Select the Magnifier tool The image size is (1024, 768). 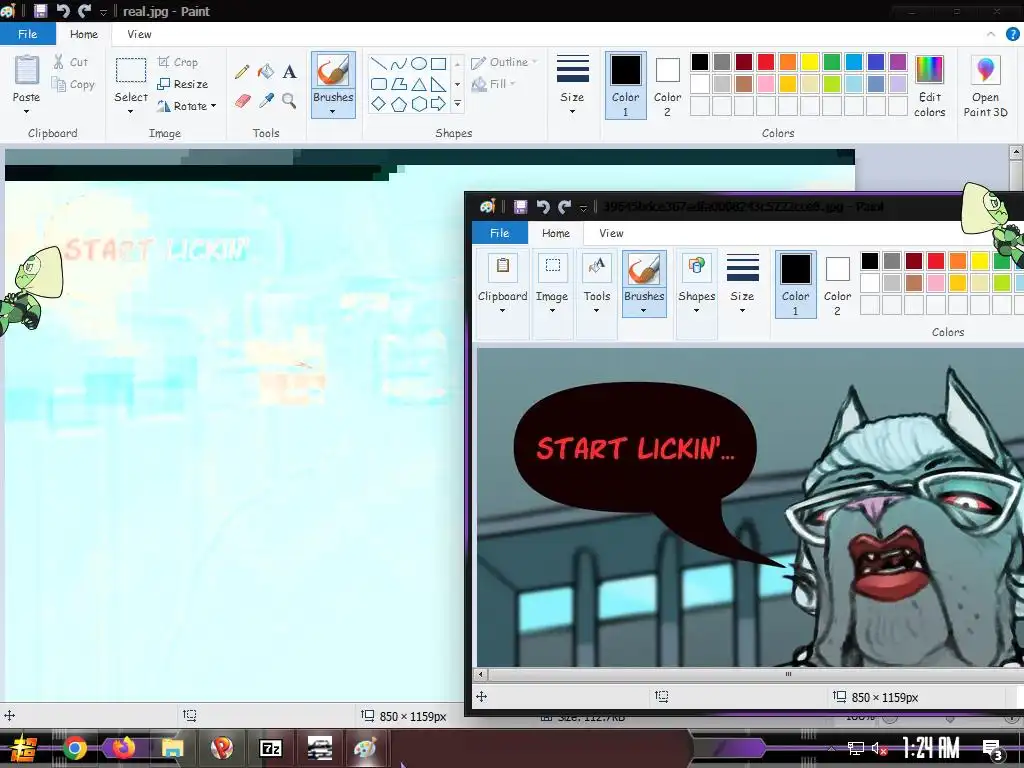pos(289,101)
